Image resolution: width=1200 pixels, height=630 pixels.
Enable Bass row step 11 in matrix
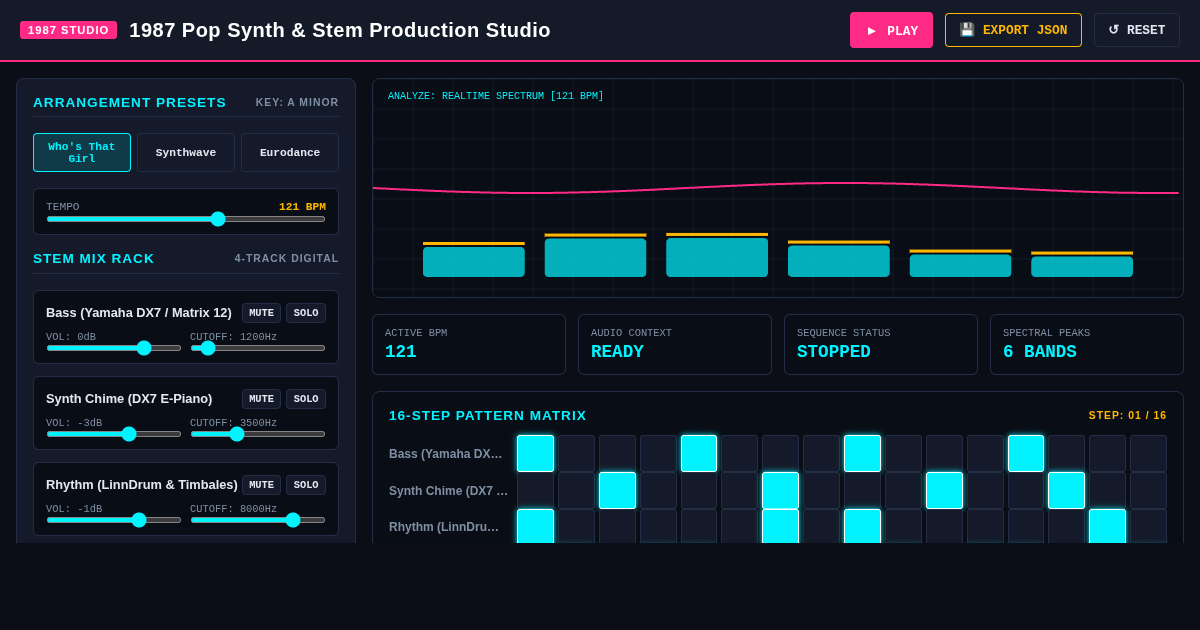tap(944, 453)
